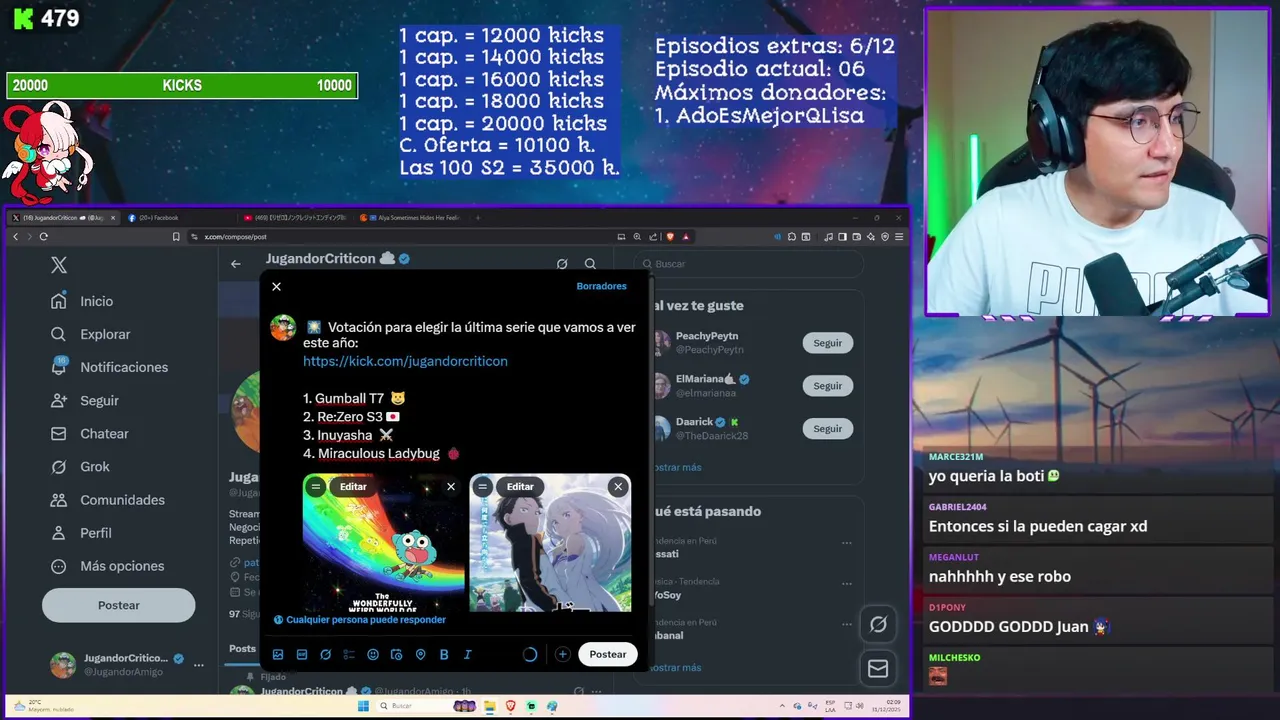This screenshot has width=1280, height=720.
Task: Click the X logo in the sidebar
Action: pyautogui.click(x=59, y=265)
